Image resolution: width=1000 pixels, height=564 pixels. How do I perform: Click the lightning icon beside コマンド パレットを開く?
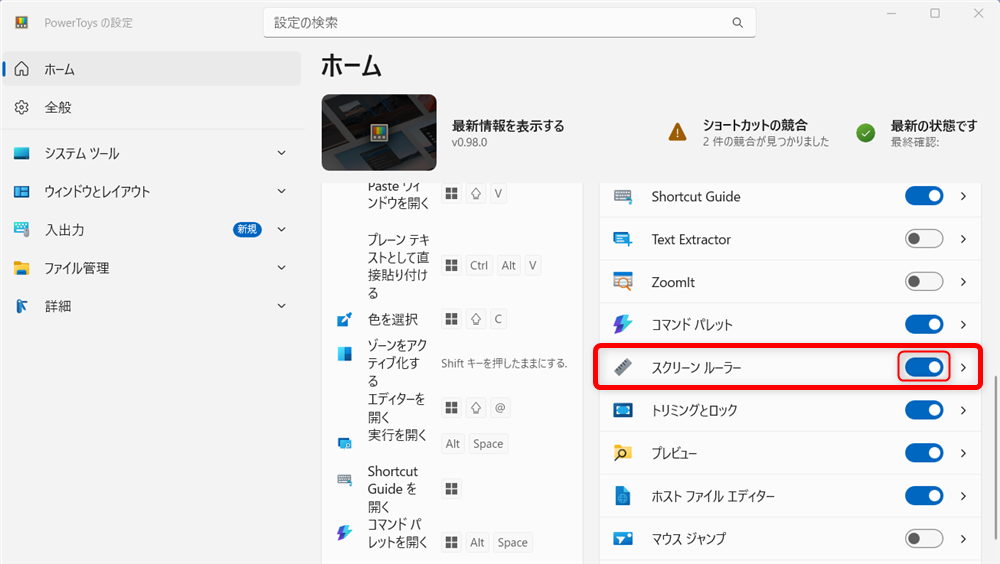pos(344,532)
